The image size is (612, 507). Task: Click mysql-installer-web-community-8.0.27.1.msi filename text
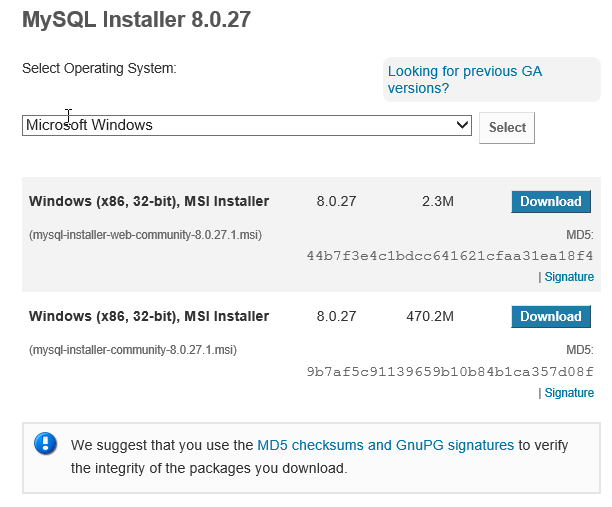tap(145, 235)
